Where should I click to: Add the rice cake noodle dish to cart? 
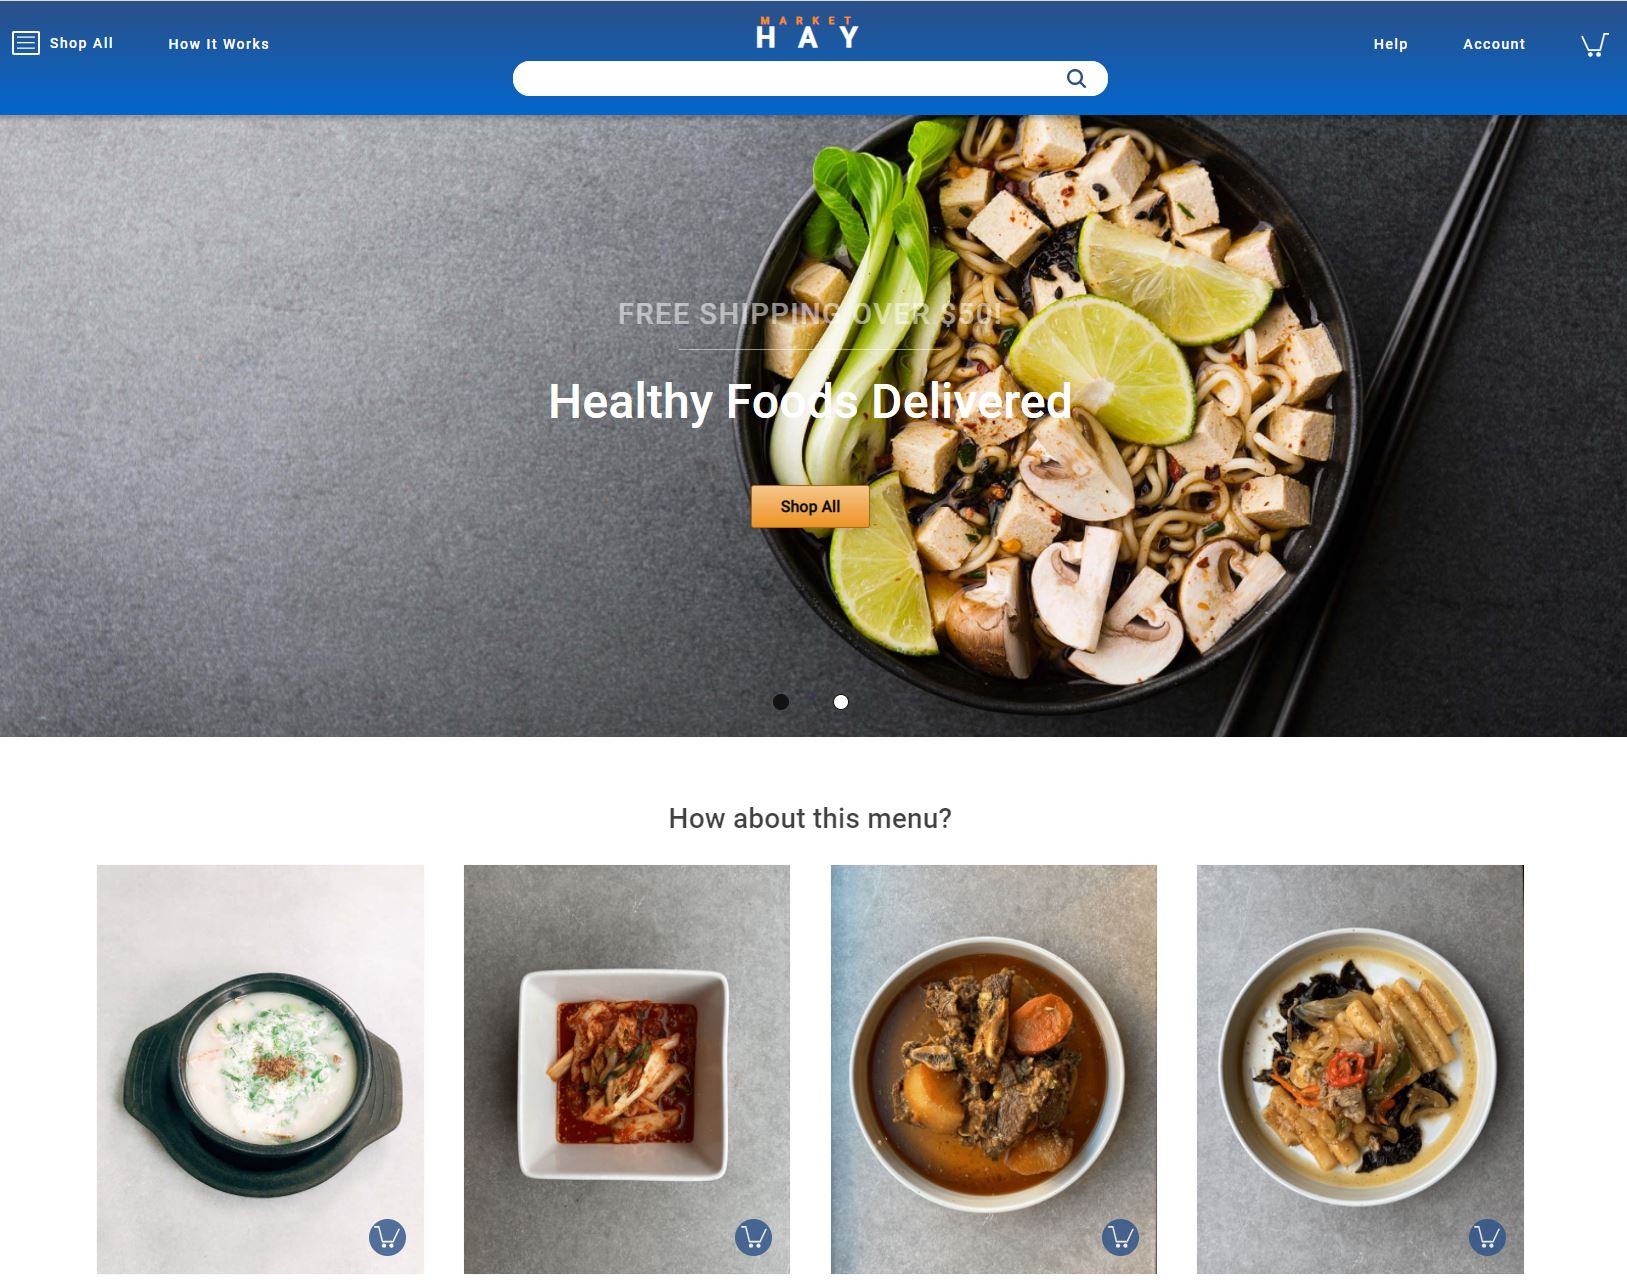pyautogui.click(x=1487, y=1237)
